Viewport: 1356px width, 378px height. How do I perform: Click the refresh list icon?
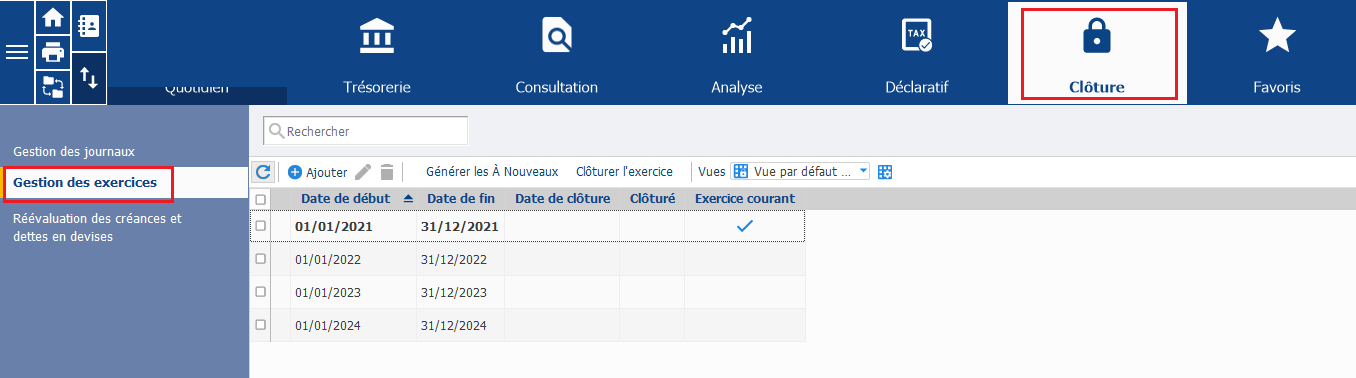(262, 172)
